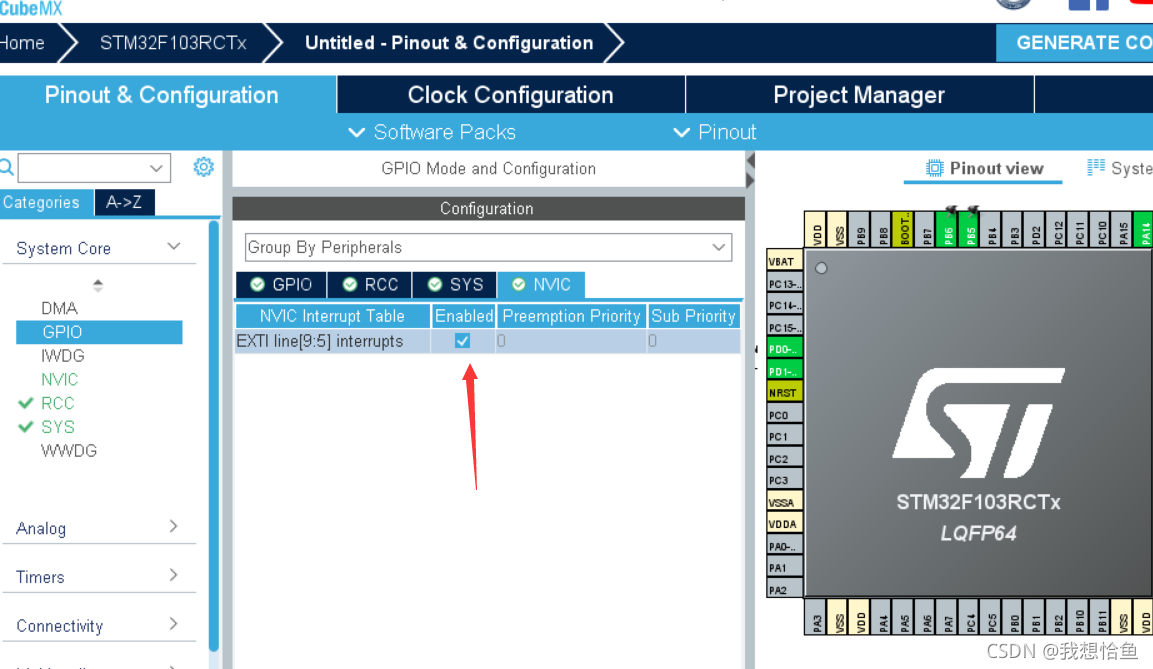The height and width of the screenshot is (669, 1153).
Task: Click the Pinout view chip icon
Action: tap(934, 168)
